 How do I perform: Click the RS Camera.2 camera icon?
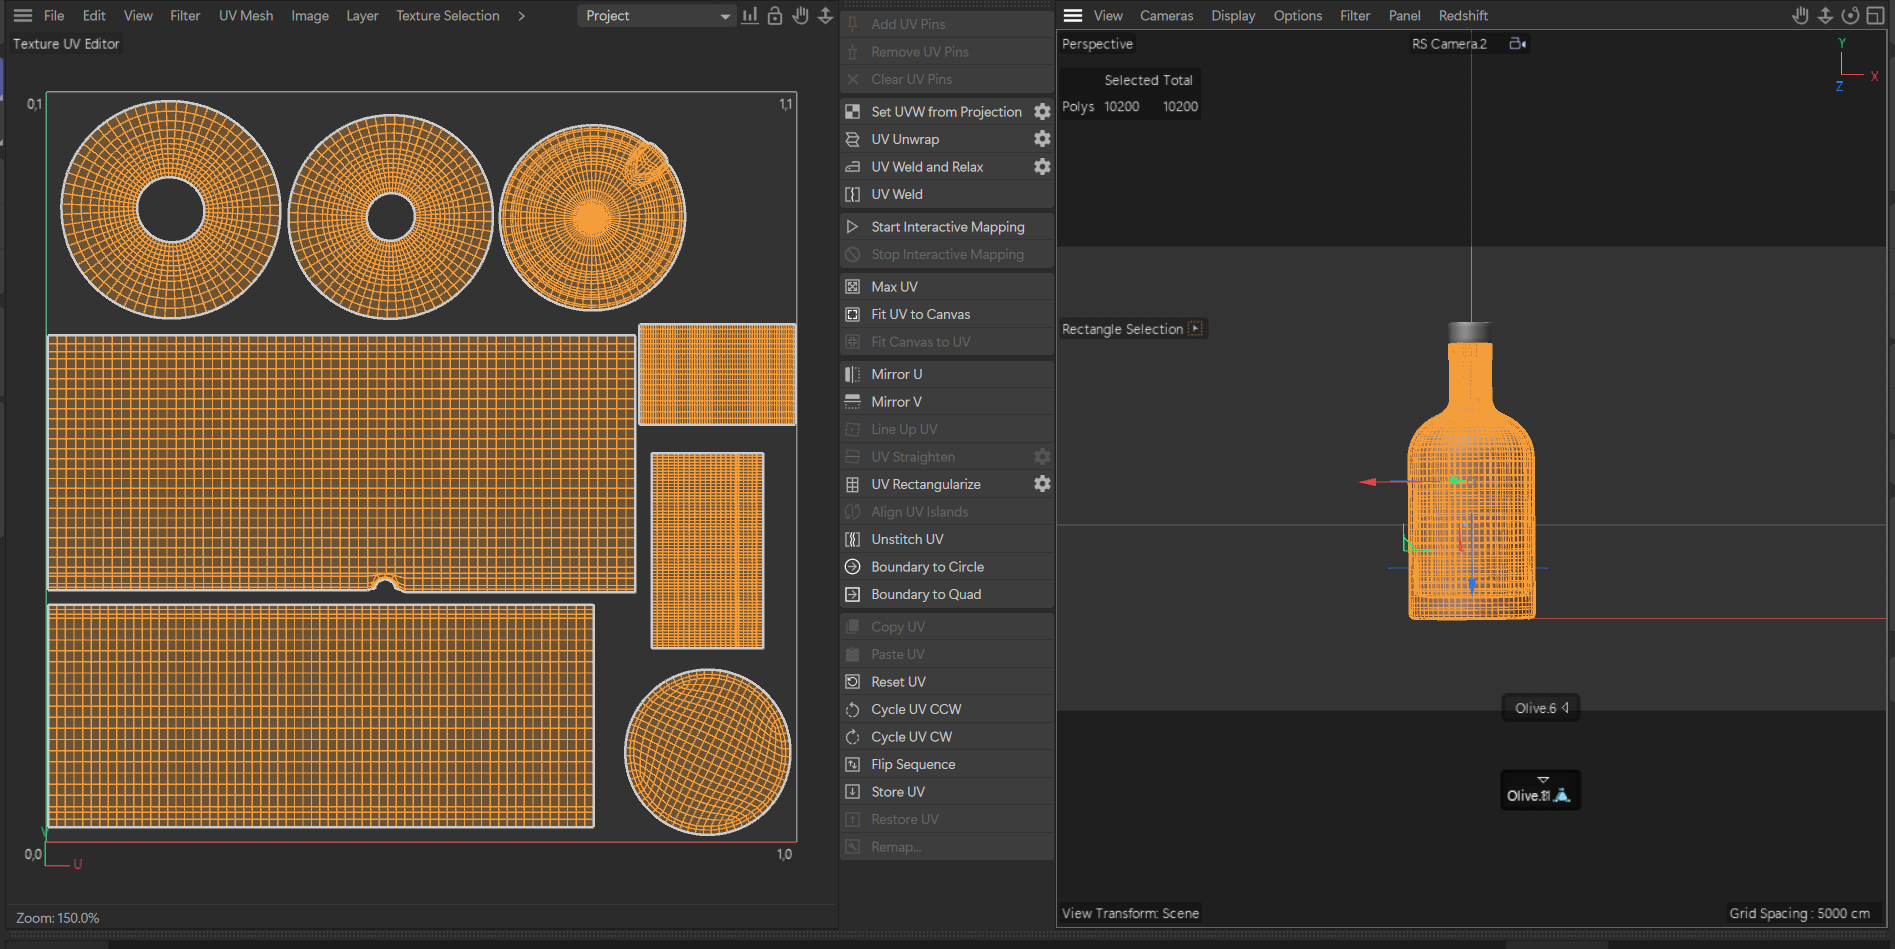click(1517, 44)
